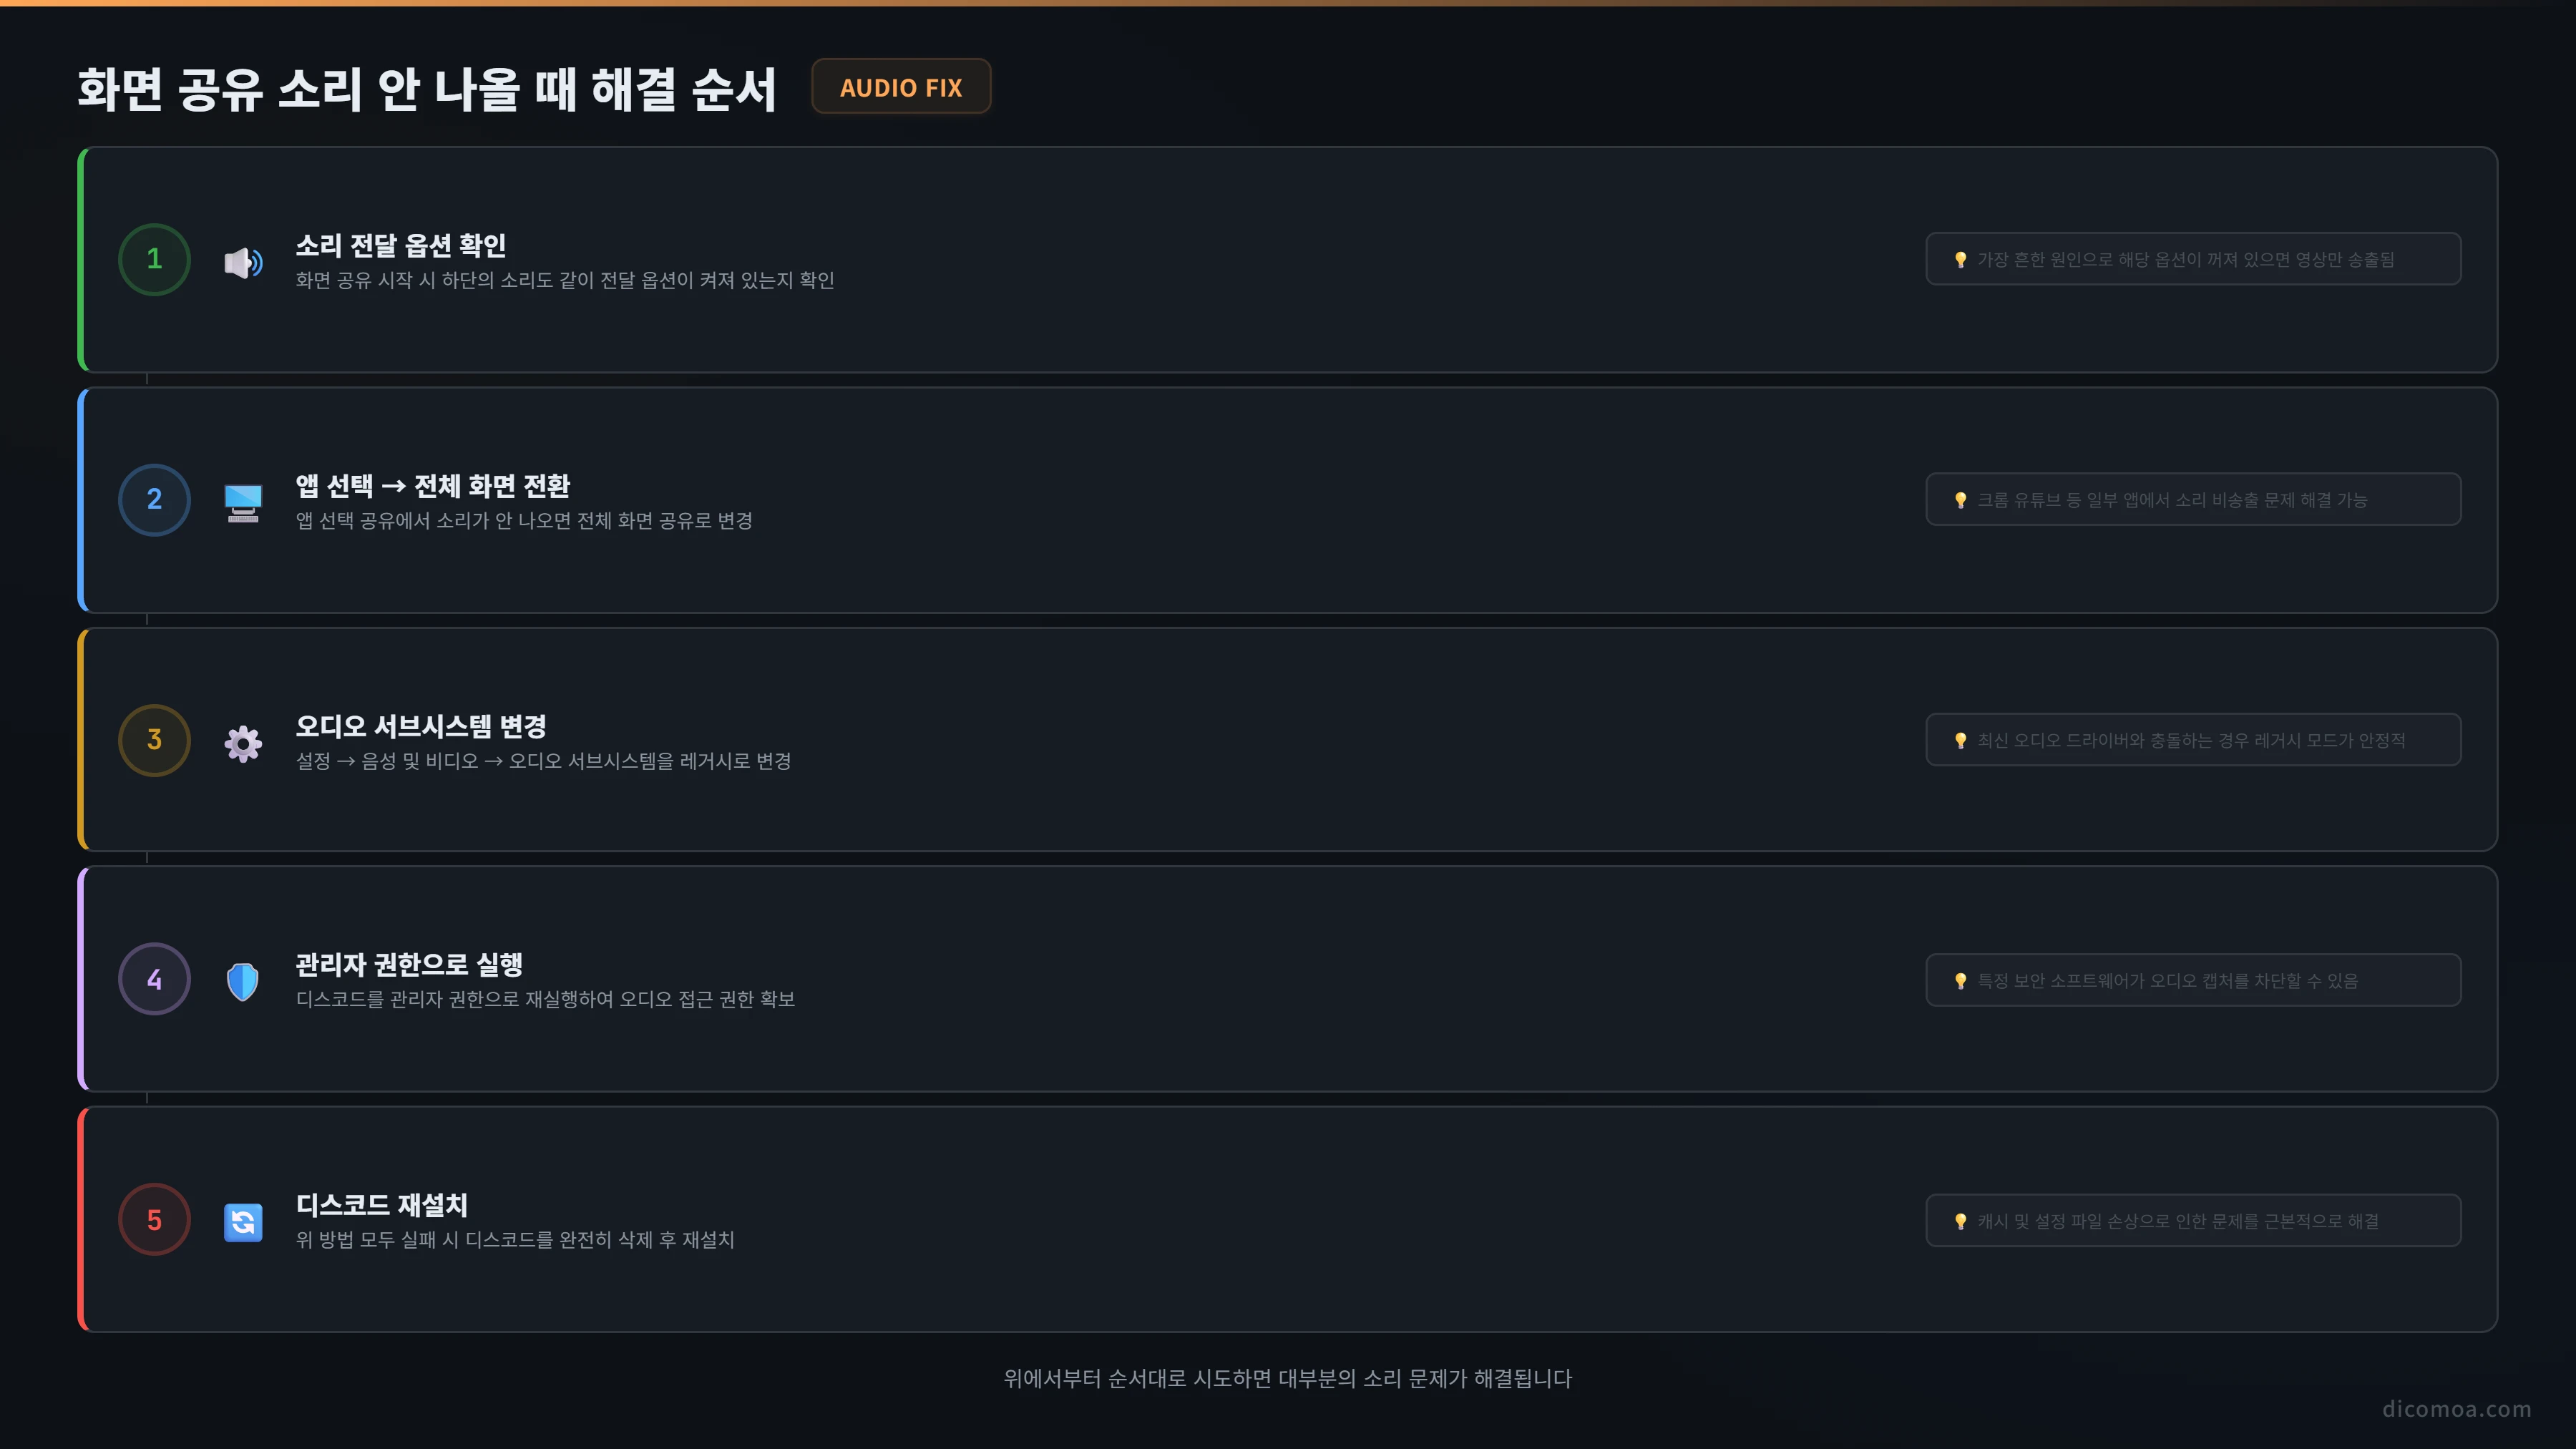Image resolution: width=2576 pixels, height=1449 pixels.
Task: Click the blue shield icon in step 4
Action: coord(243,982)
